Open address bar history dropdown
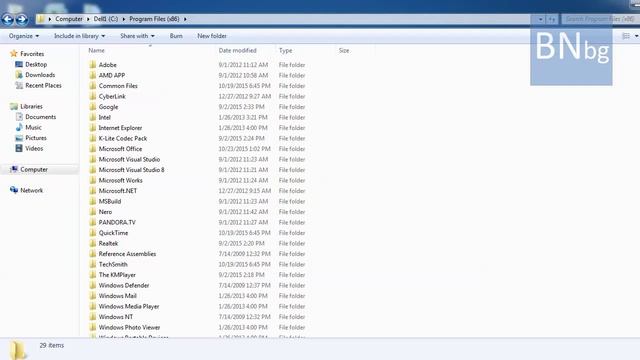 540,19
